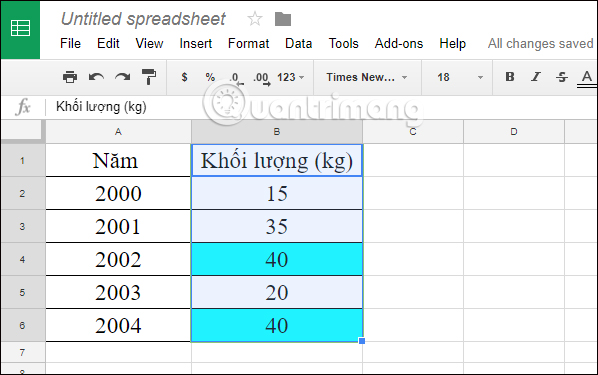Select row 6 header

23,325
